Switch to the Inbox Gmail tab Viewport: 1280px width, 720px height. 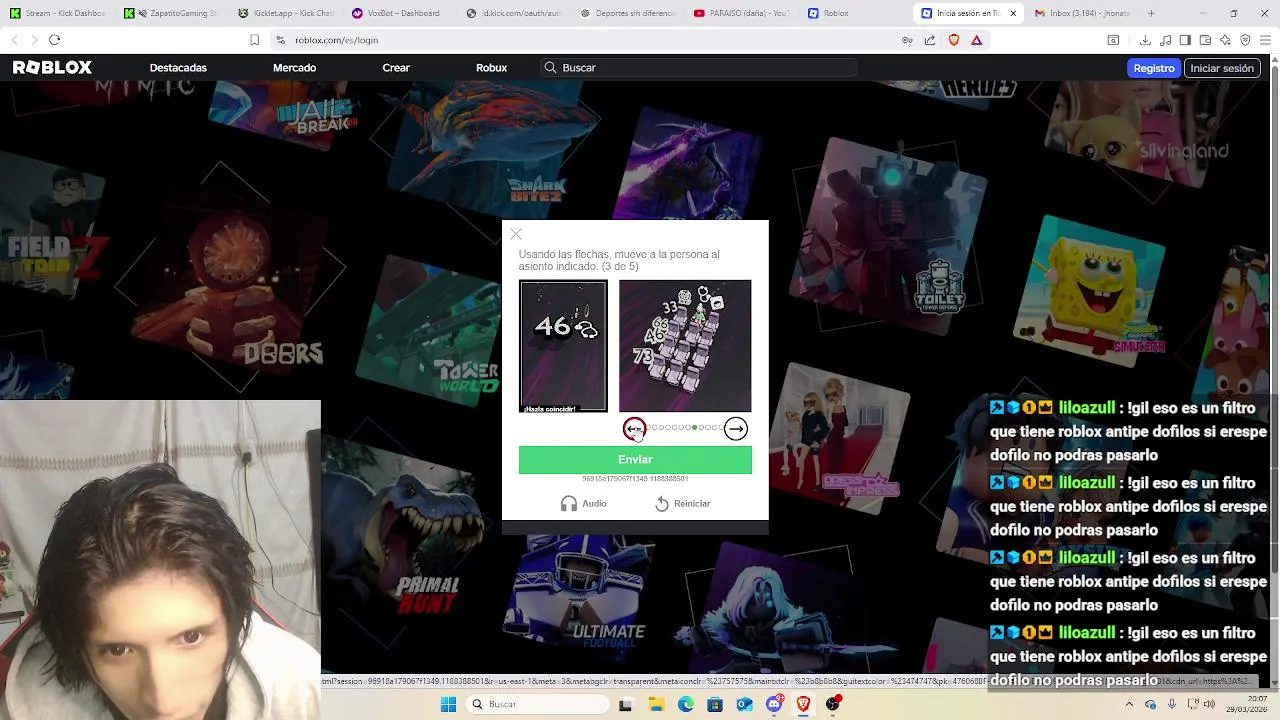1083,13
